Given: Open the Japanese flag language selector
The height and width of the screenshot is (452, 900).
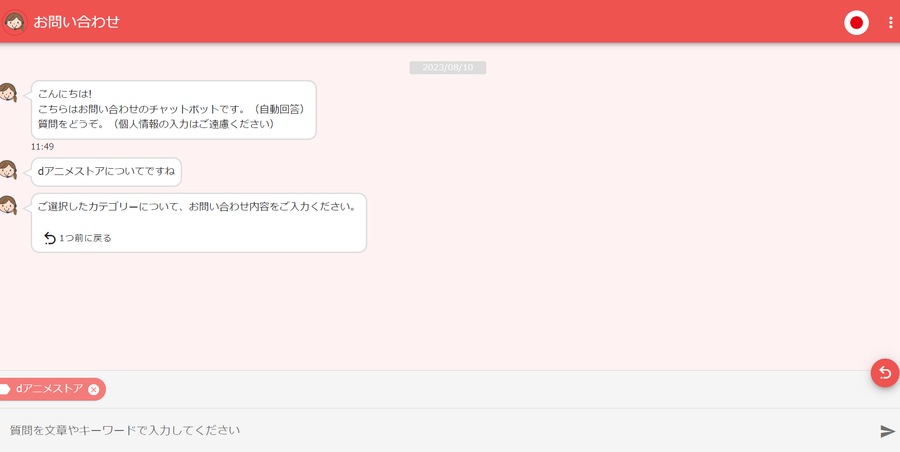Looking at the screenshot, I should click(856, 23).
